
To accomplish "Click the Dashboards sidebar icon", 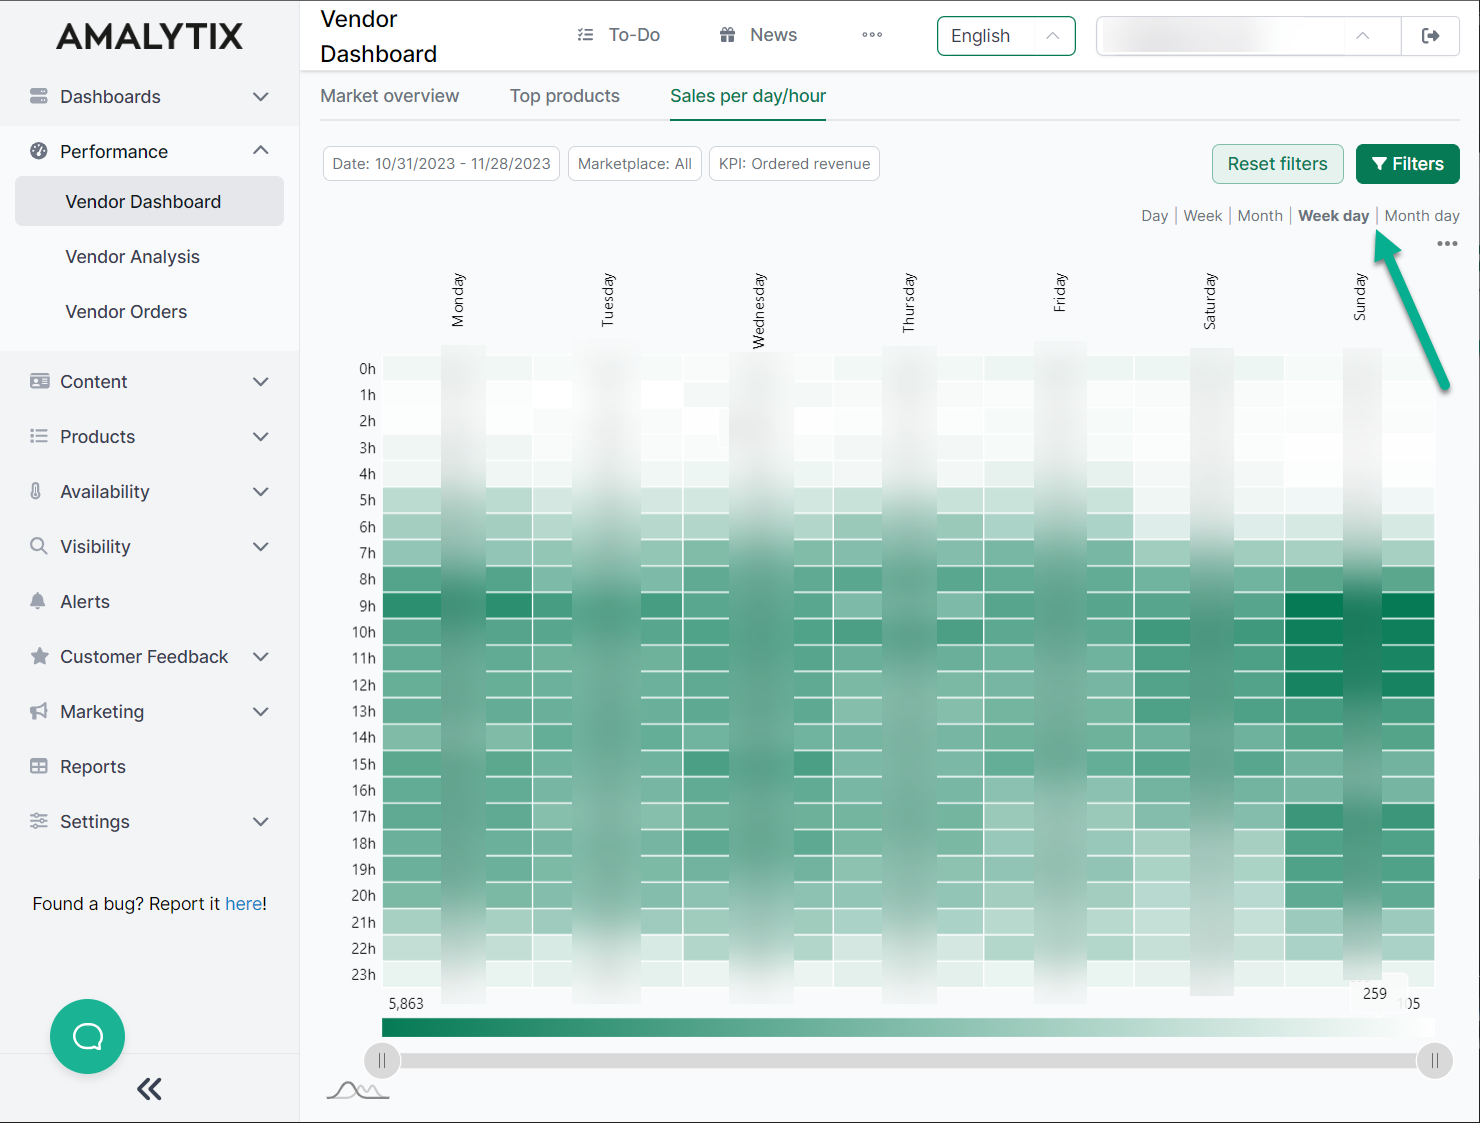I will click(39, 96).
